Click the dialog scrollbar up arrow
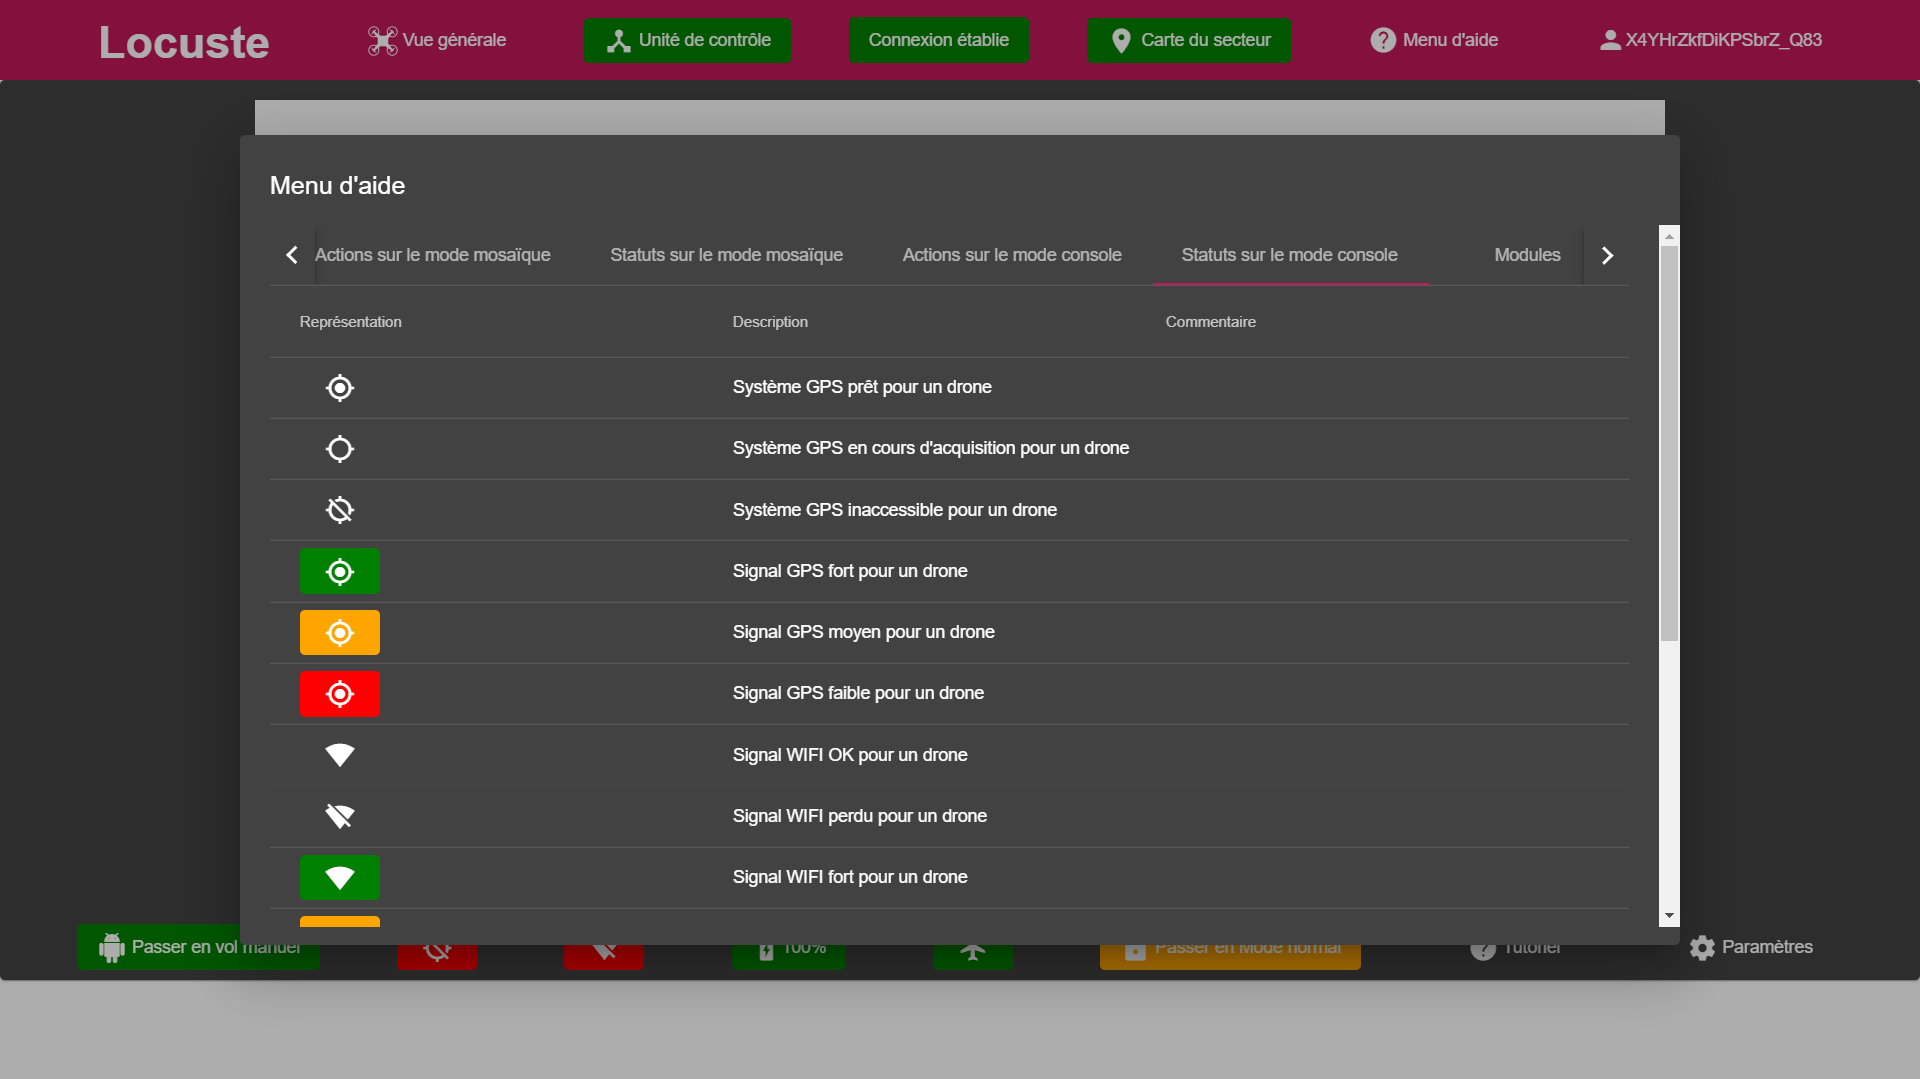This screenshot has width=1920, height=1079. [1669, 236]
